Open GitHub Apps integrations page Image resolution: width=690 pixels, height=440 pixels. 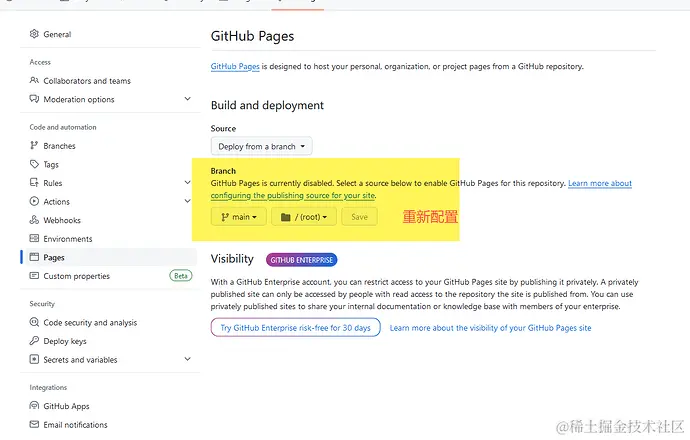(x=66, y=406)
